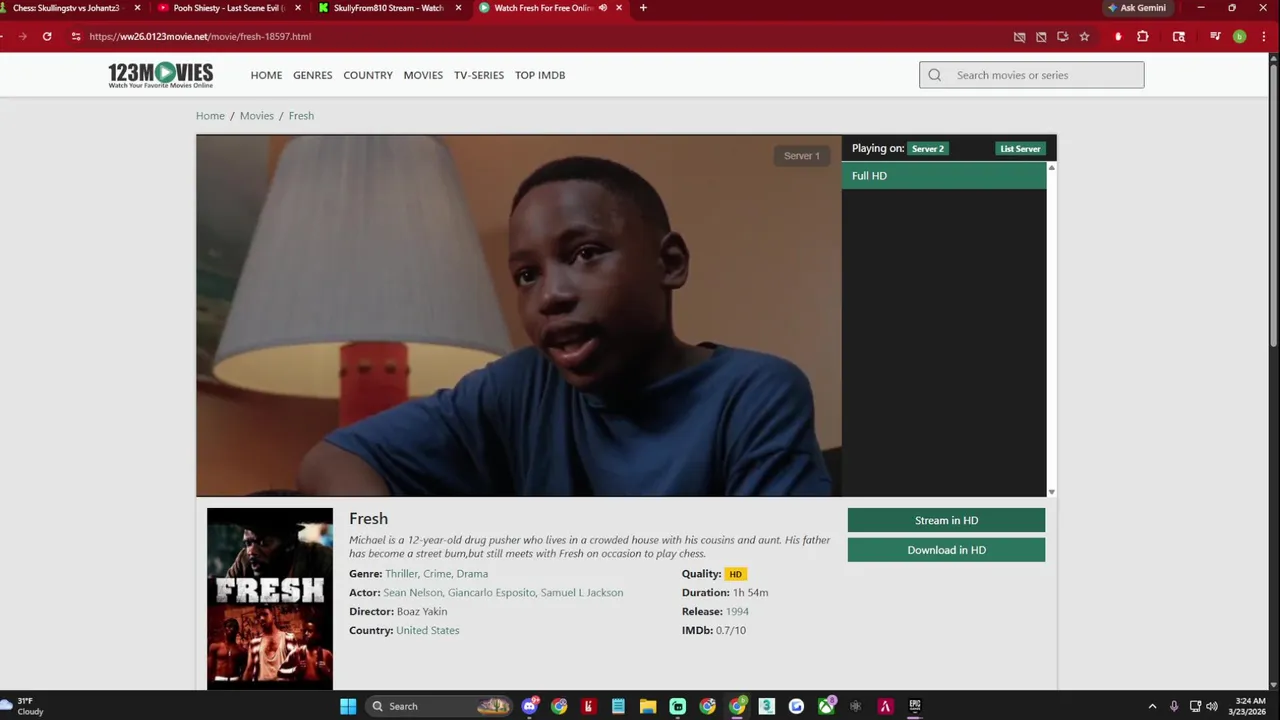Open the HOME menu item
Viewport: 1280px width, 720px height.
[x=266, y=75]
